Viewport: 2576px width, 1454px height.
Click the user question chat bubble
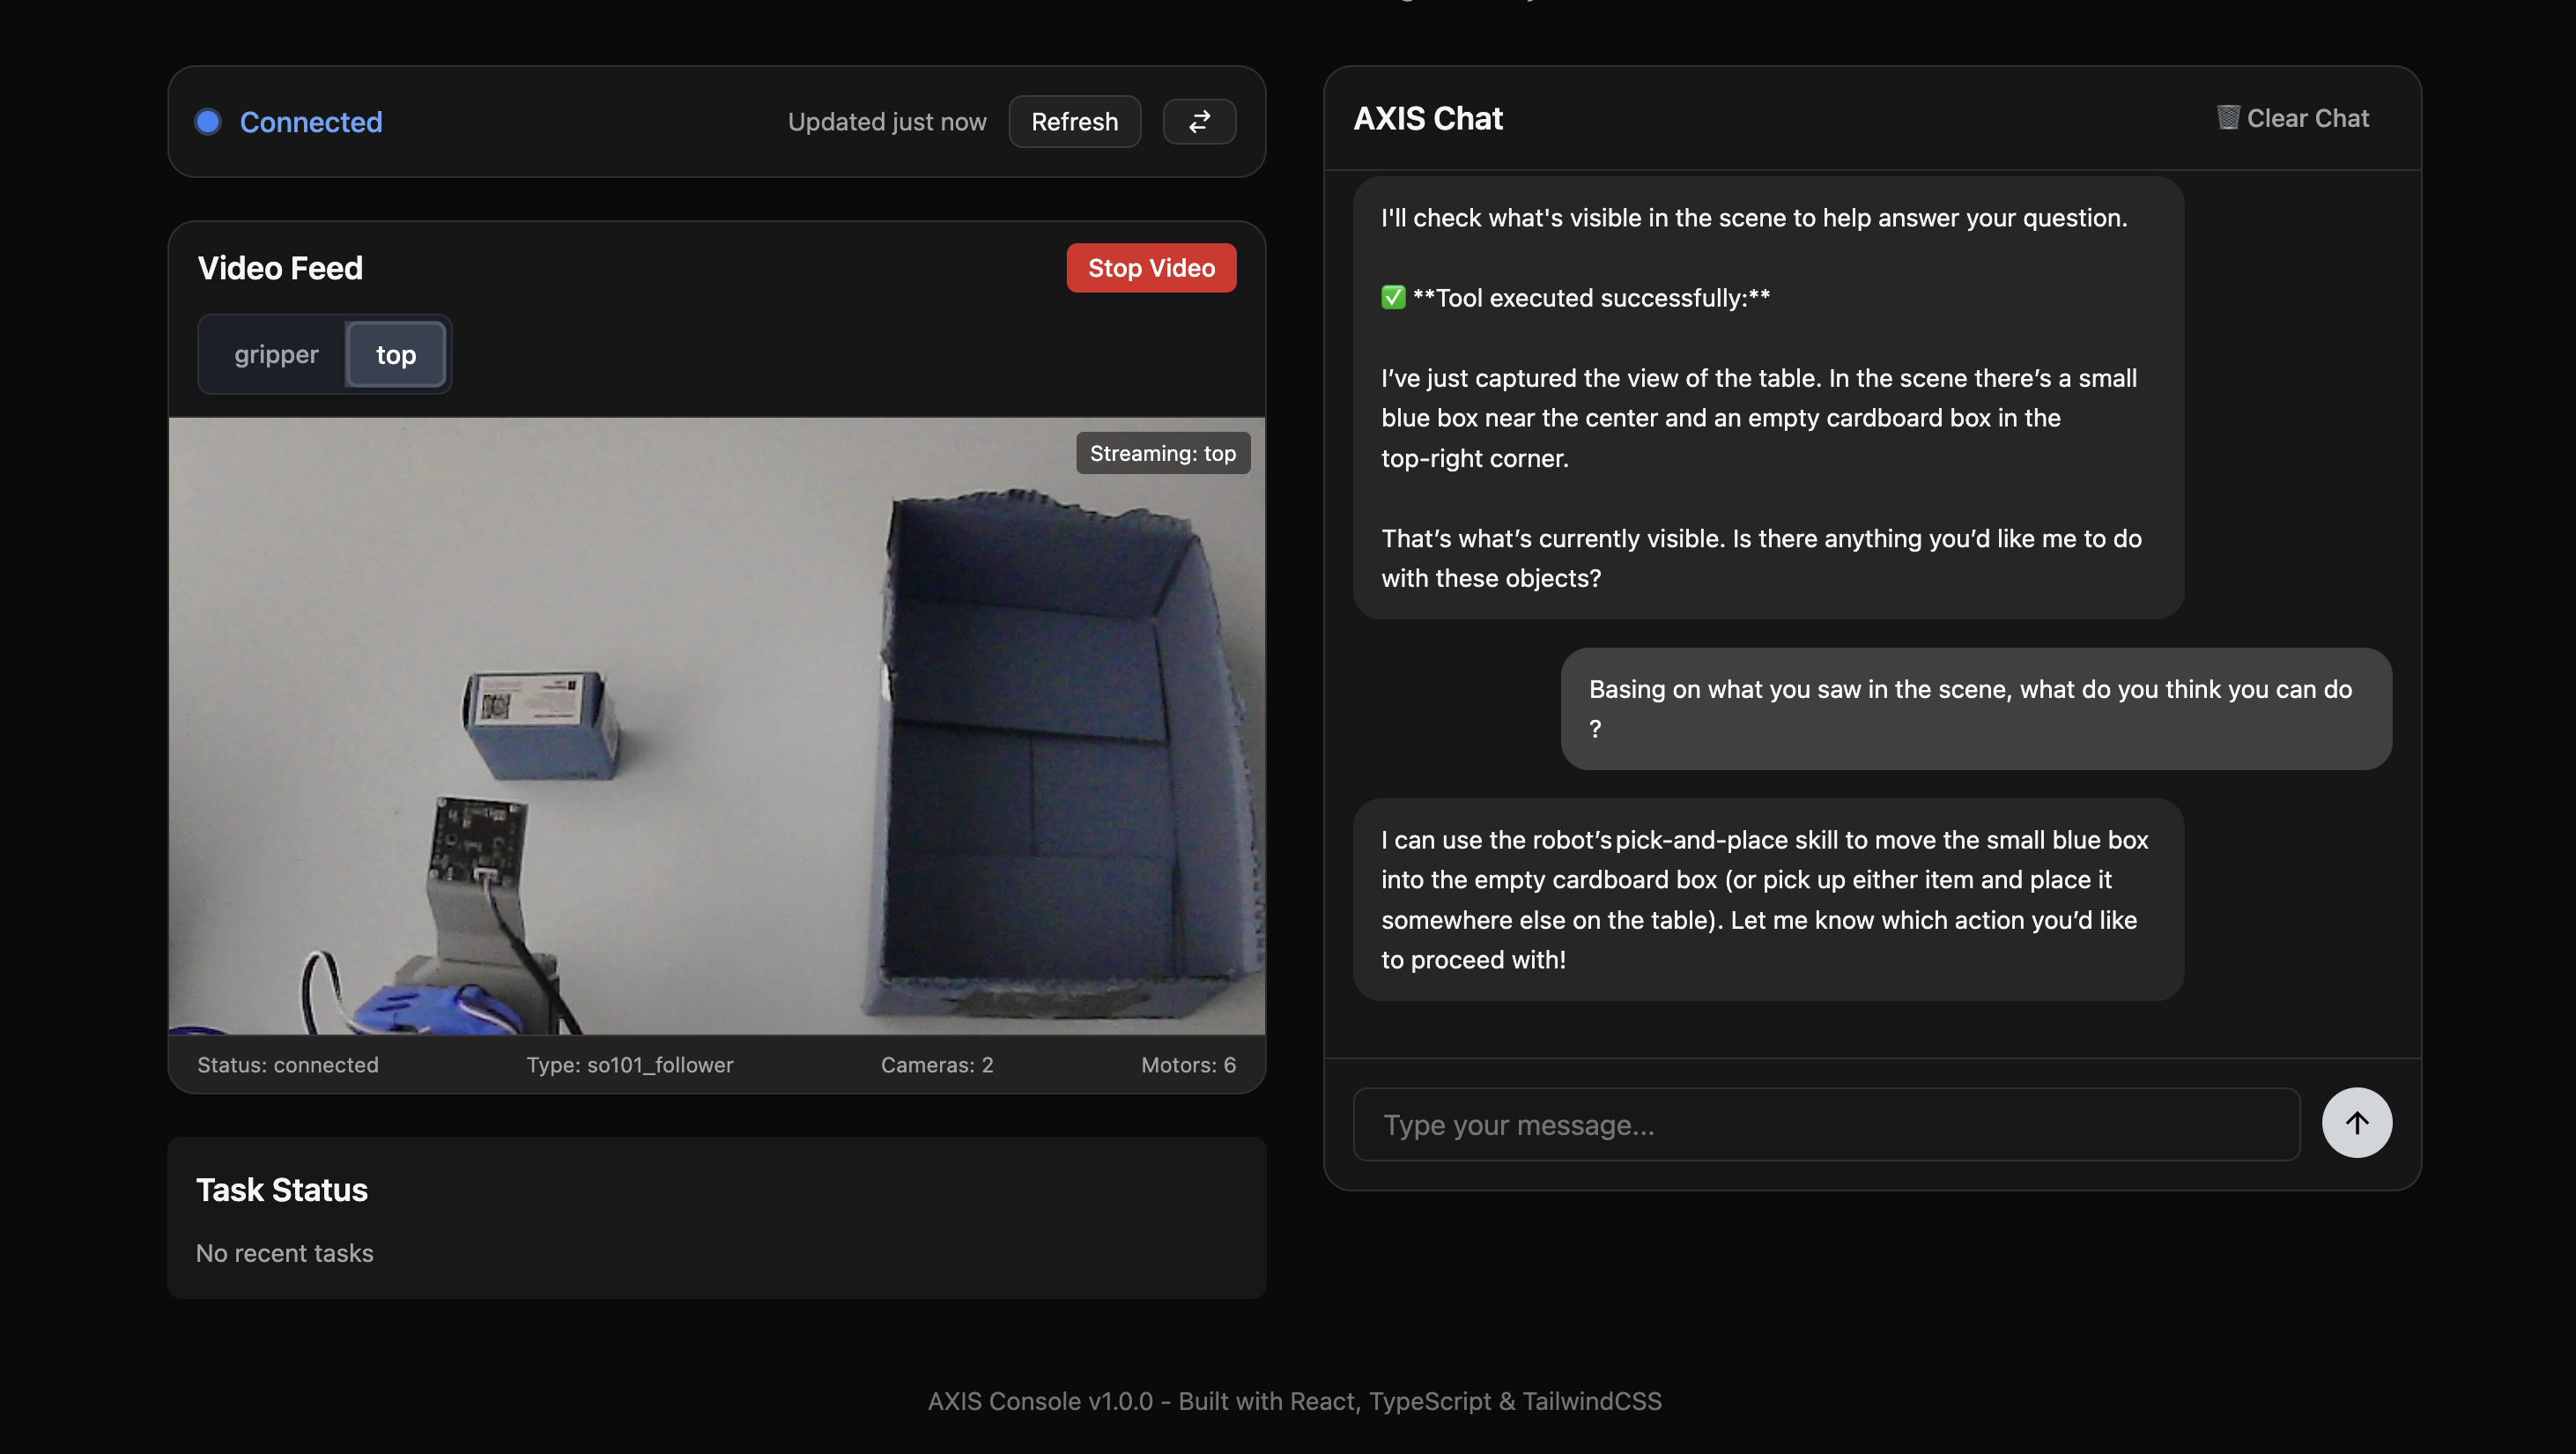(x=1975, y=708)
